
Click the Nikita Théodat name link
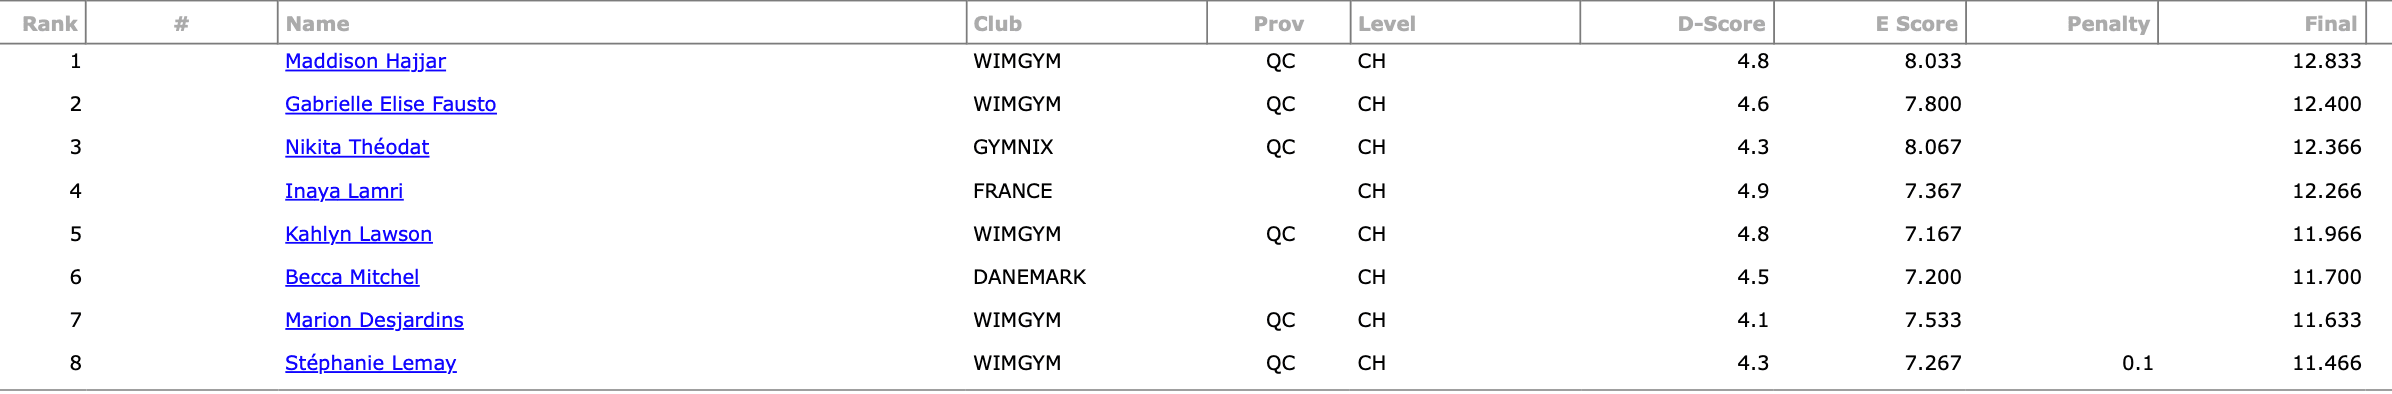357,147
